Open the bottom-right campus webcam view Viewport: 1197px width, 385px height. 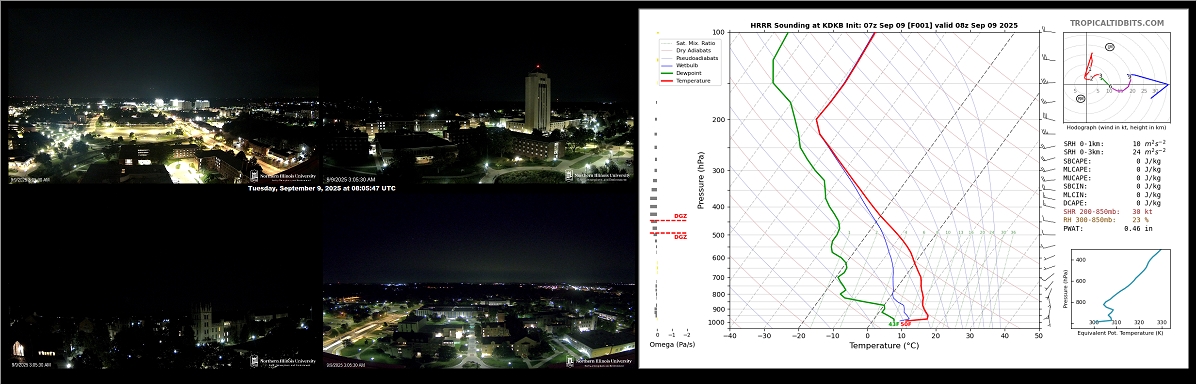point(479,283)
